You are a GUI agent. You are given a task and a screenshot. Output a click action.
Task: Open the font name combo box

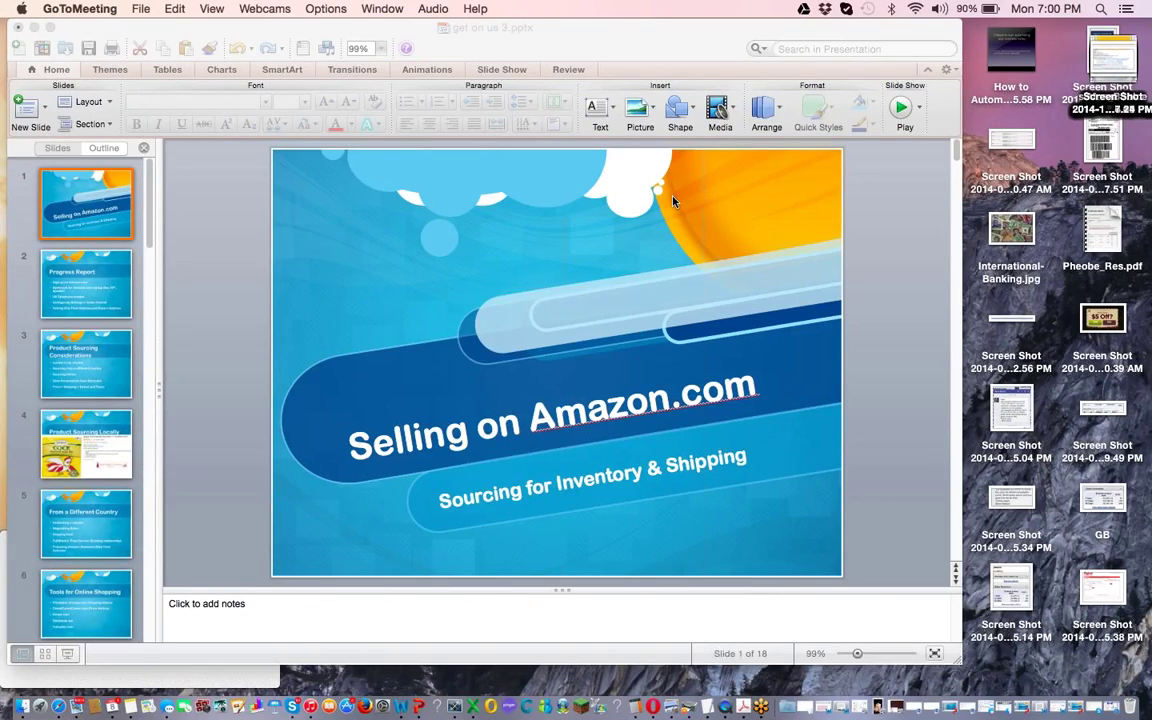coord(198,101)
